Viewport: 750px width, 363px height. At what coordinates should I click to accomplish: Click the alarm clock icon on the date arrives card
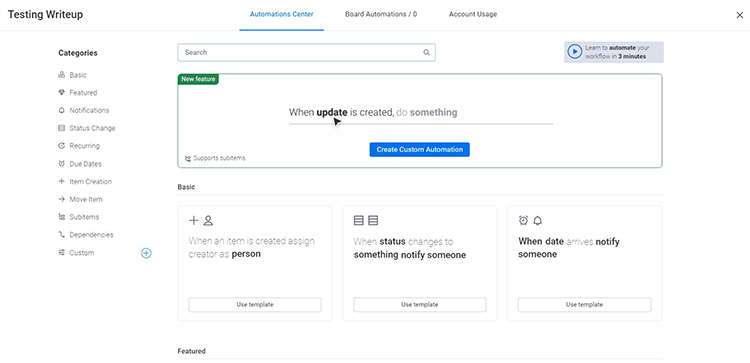tap(524, 220)
